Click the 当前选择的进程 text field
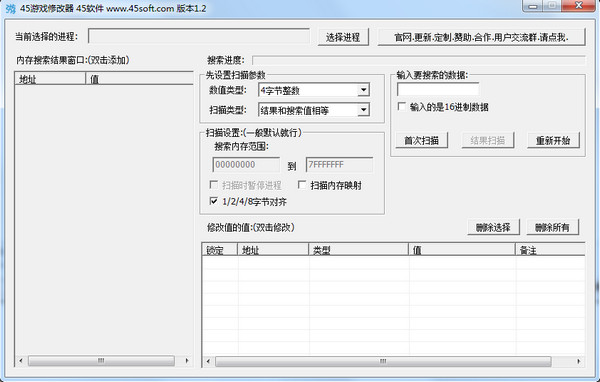600x382 pixels. click(x=199, y=37)
